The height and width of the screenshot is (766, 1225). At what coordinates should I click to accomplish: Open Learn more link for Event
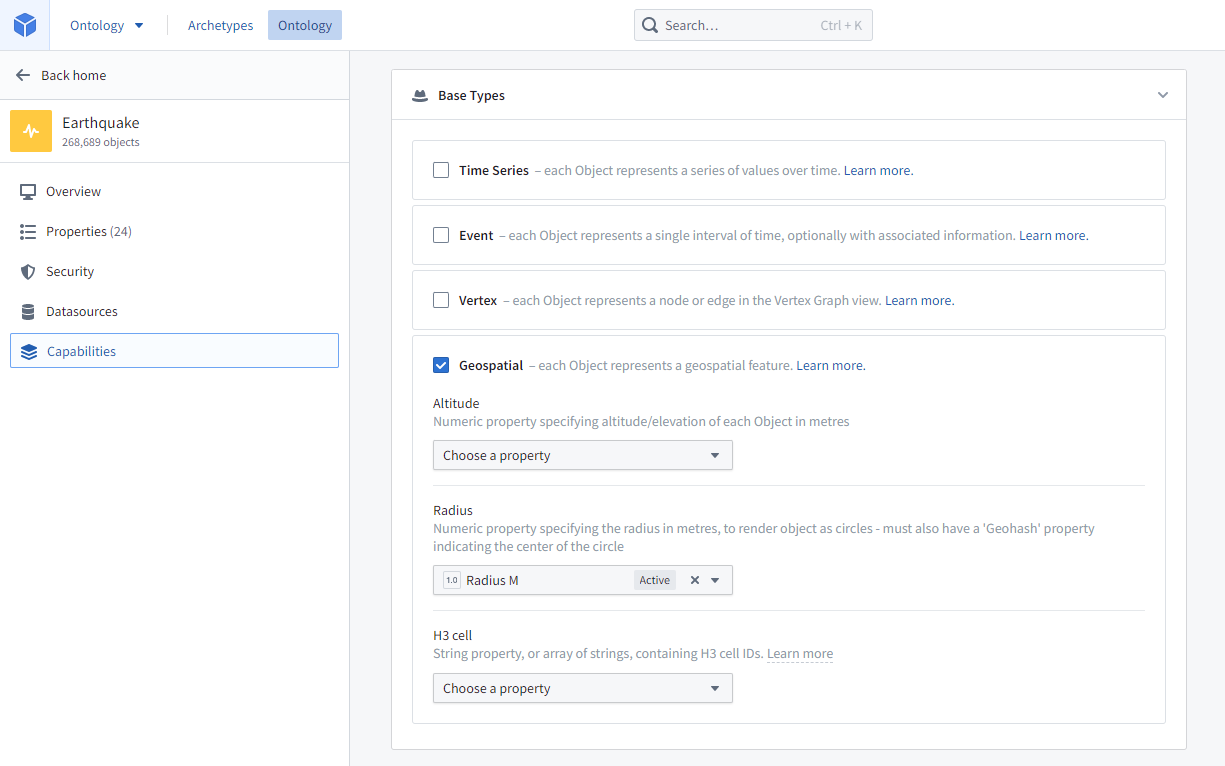click(x=1053, y=235)
